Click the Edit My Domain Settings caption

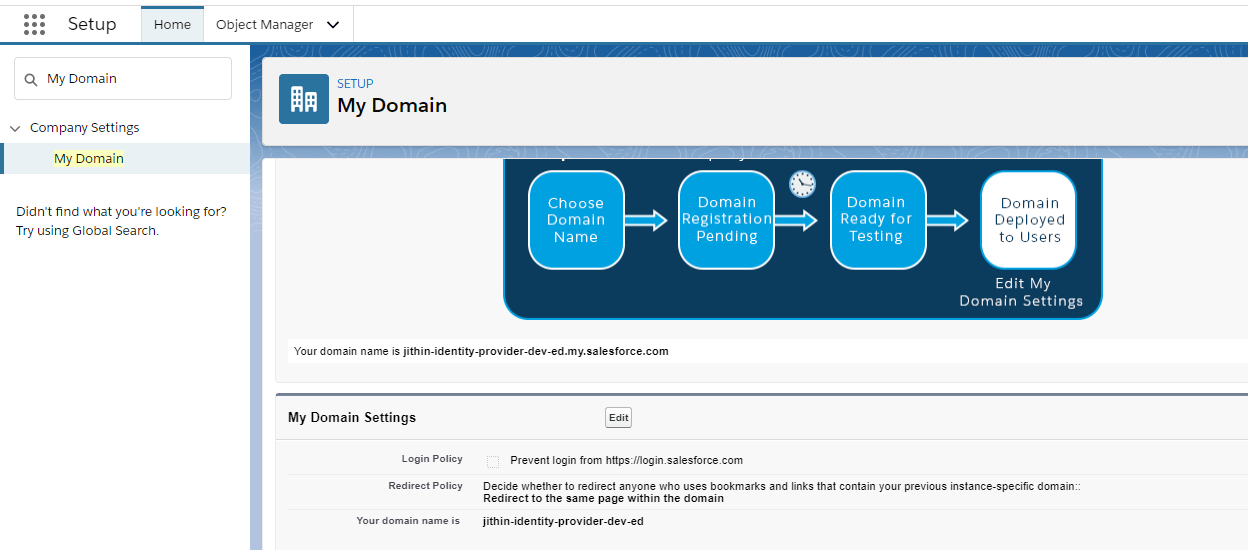tap(1021, 292)
